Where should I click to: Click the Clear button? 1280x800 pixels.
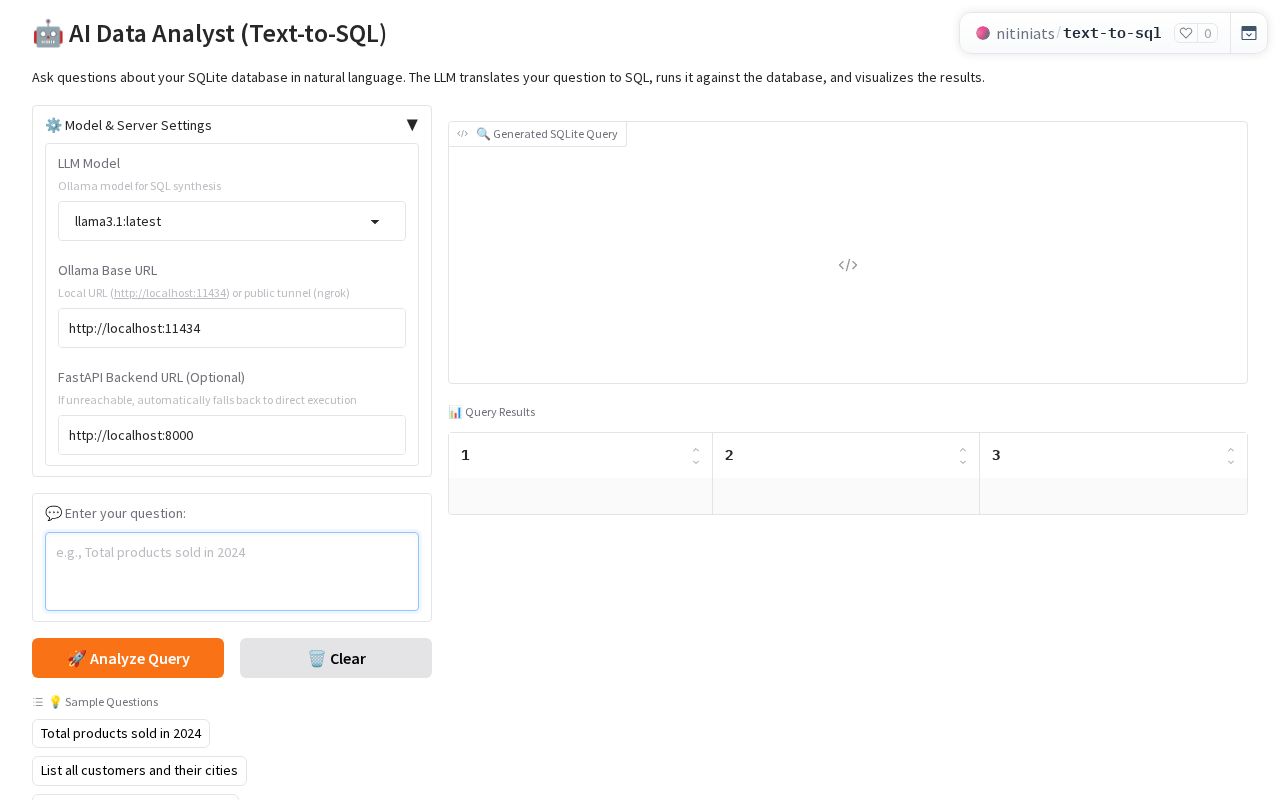336,658
